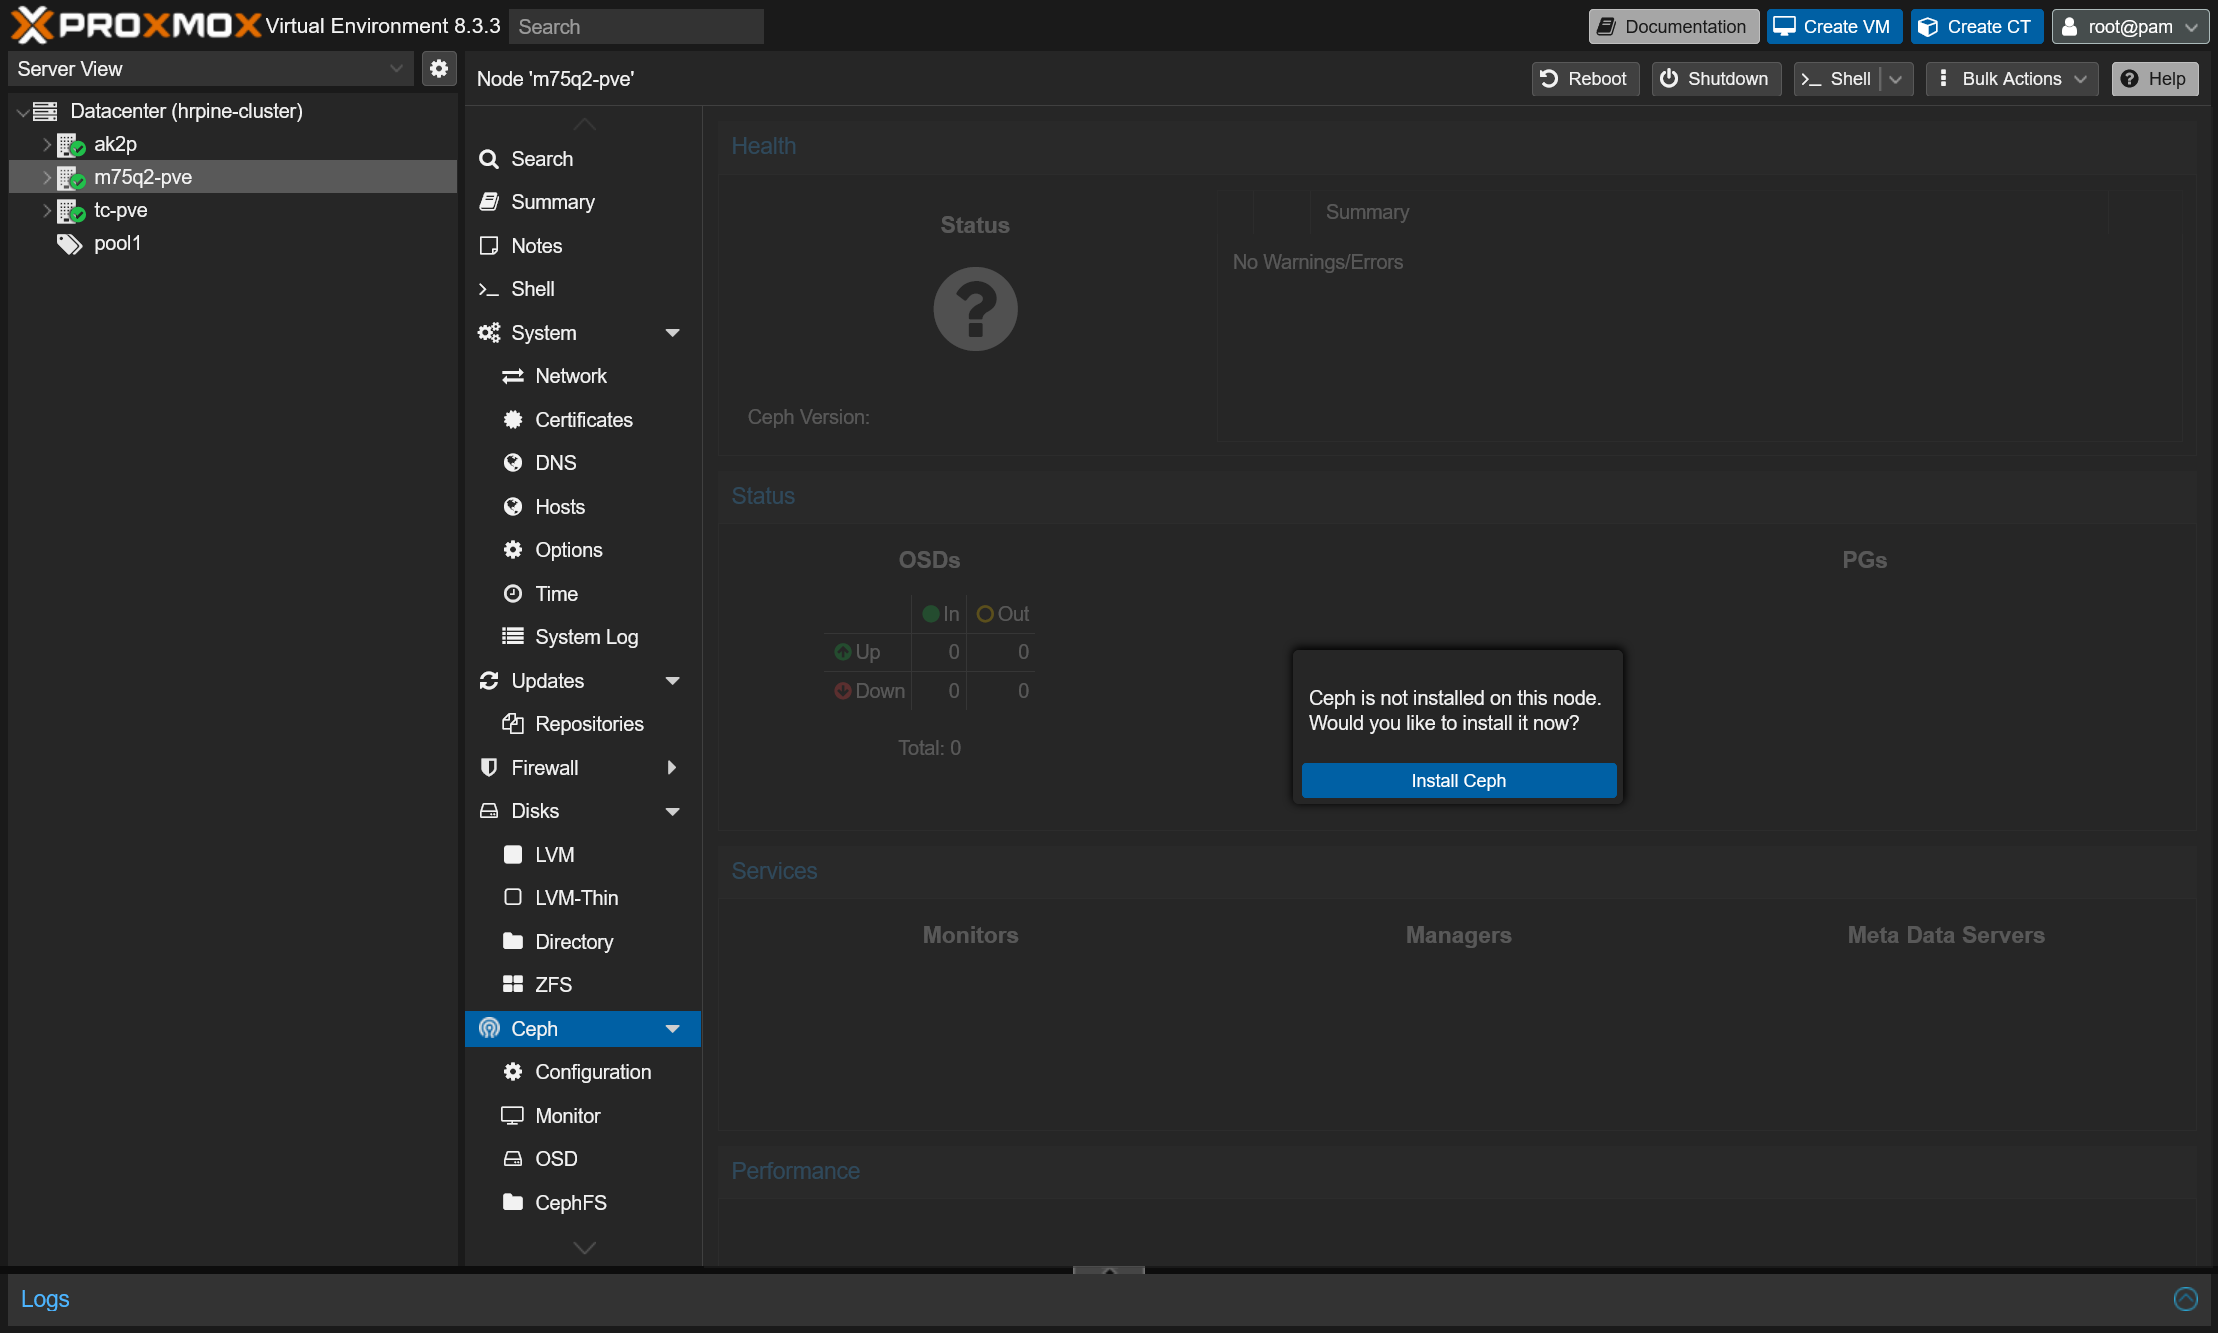Open the Shell item in node menu
The image size is (2218, 1333).
[583, 289]
